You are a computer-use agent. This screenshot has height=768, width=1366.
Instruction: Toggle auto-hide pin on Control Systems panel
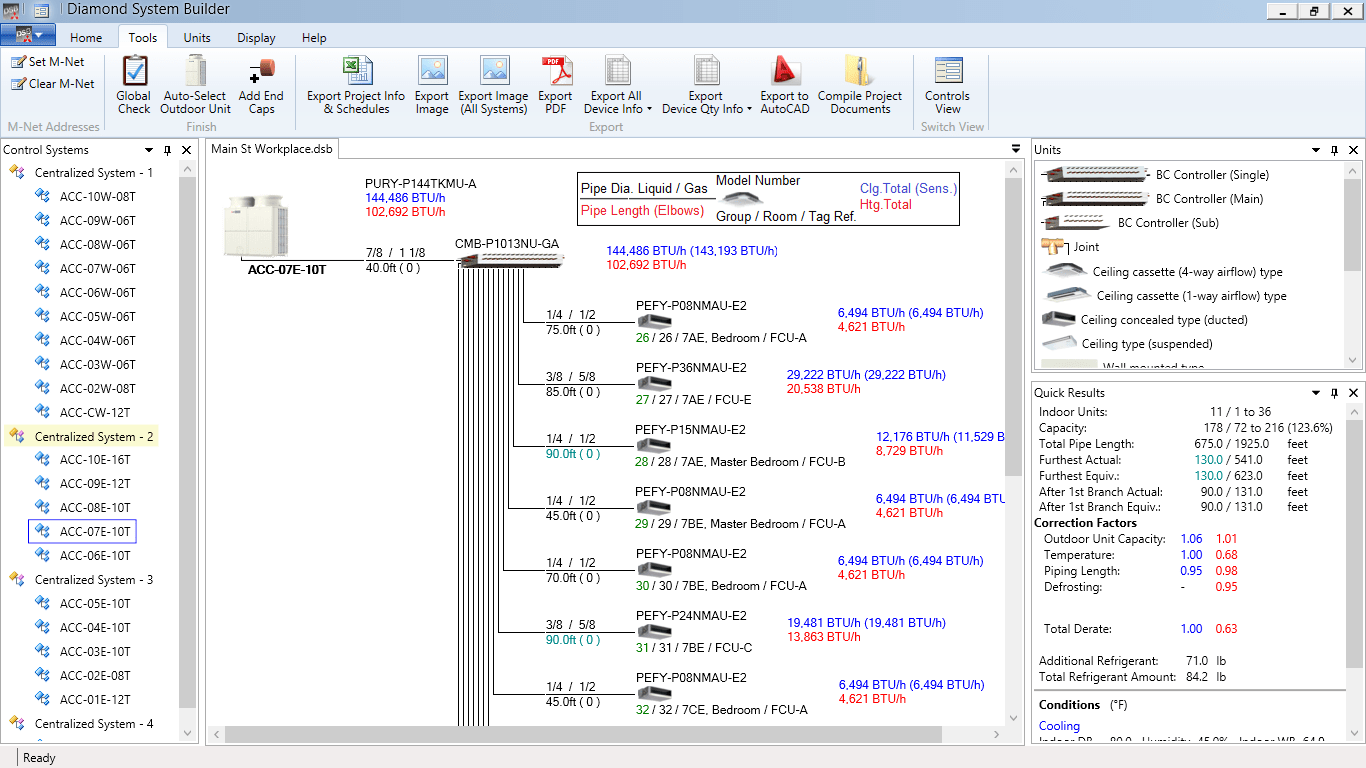click(169, 149)
